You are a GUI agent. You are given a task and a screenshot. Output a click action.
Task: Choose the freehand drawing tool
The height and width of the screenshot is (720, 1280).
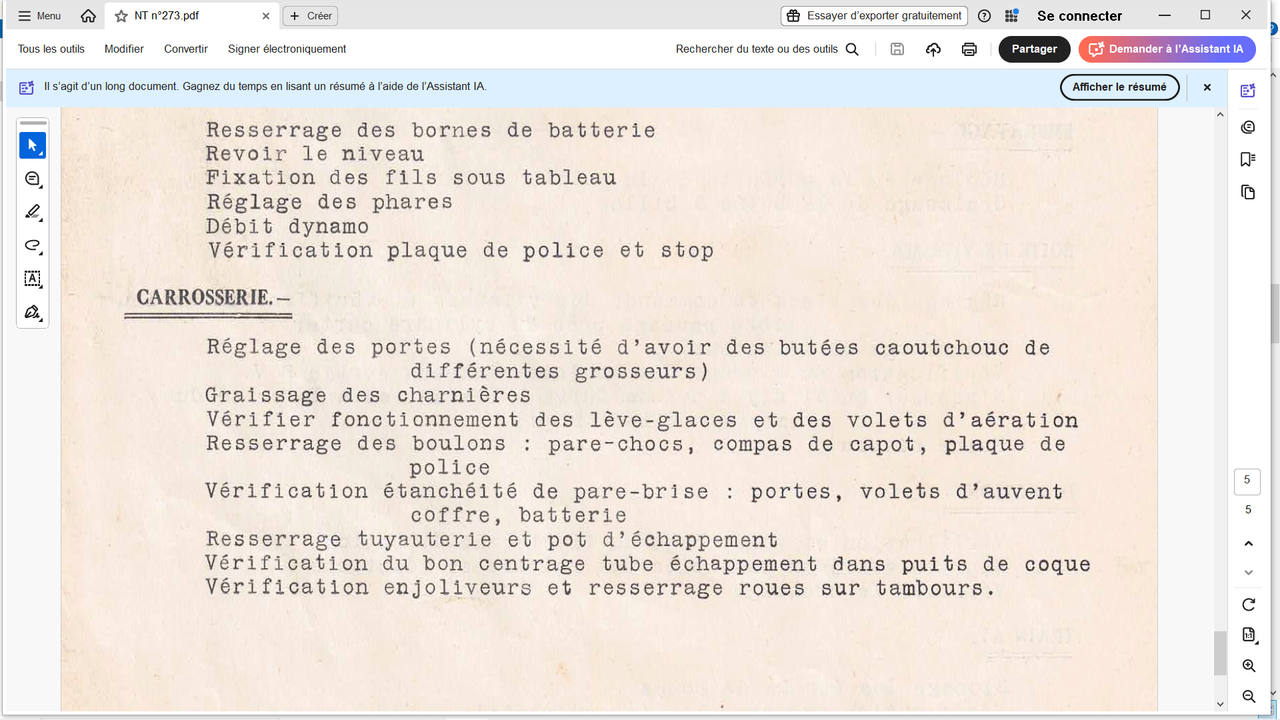click(x=33, y=246)
